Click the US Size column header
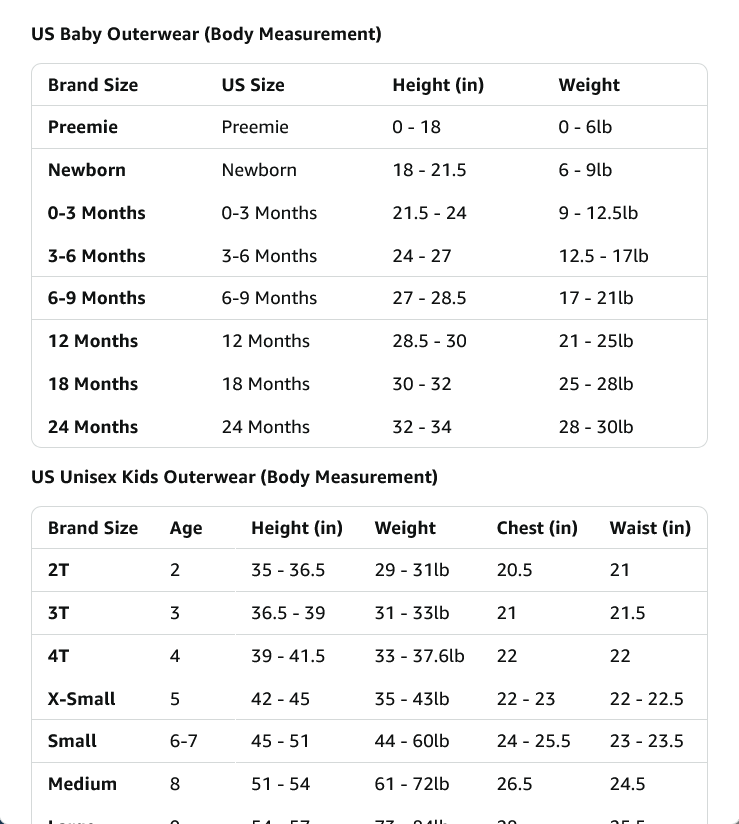This screenshot has width=739, height=824. point(253,85)
